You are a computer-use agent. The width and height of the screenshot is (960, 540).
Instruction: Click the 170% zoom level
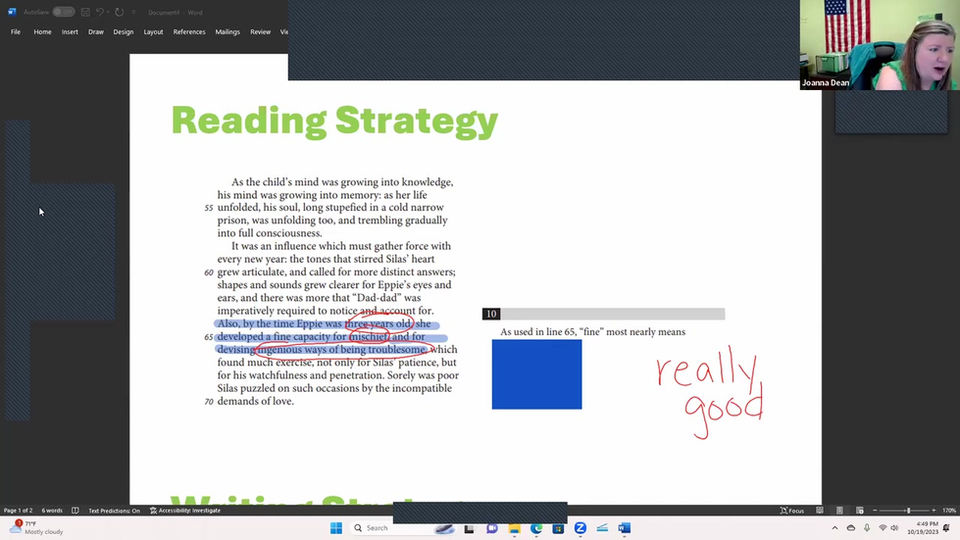949,510
